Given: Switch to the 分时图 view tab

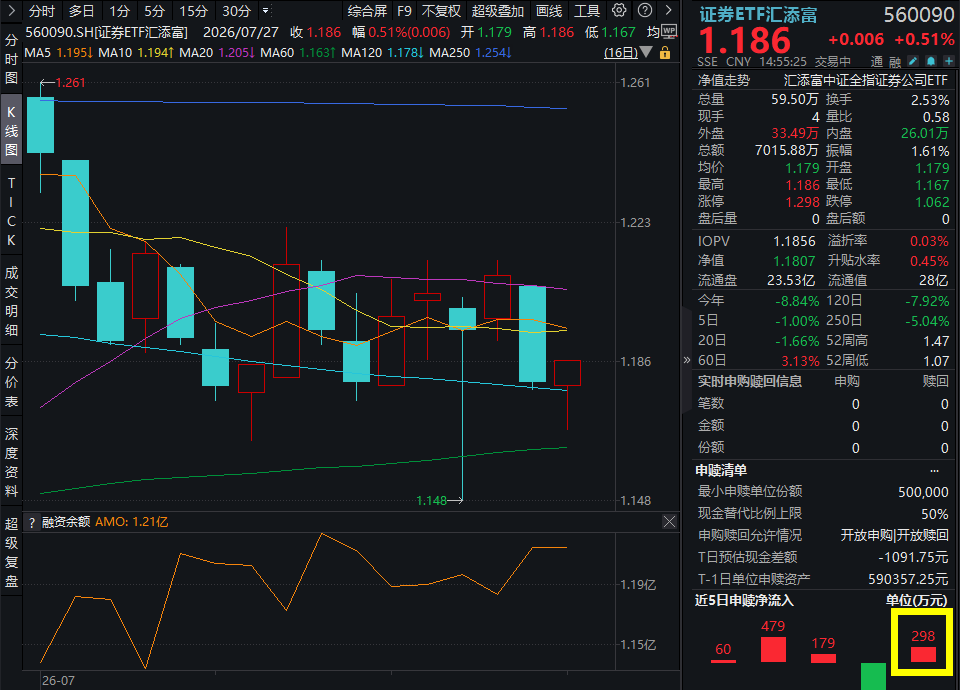Looking at the screenshot, I should [11, 59].
